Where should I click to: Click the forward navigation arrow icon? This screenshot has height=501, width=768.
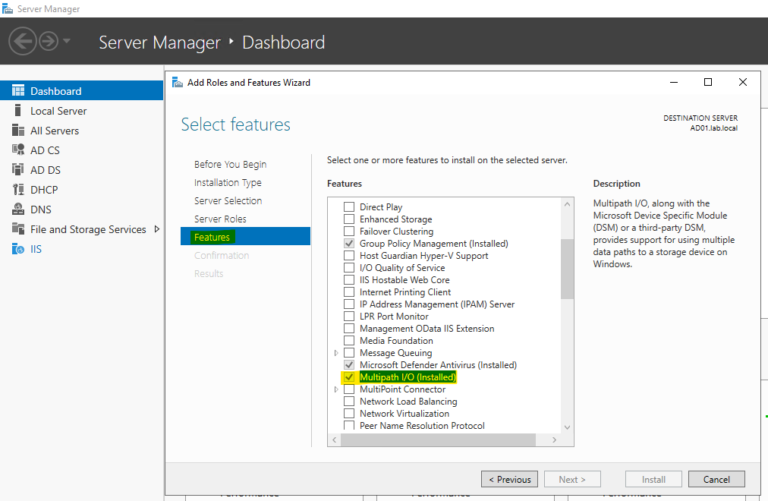pos(48,42)
